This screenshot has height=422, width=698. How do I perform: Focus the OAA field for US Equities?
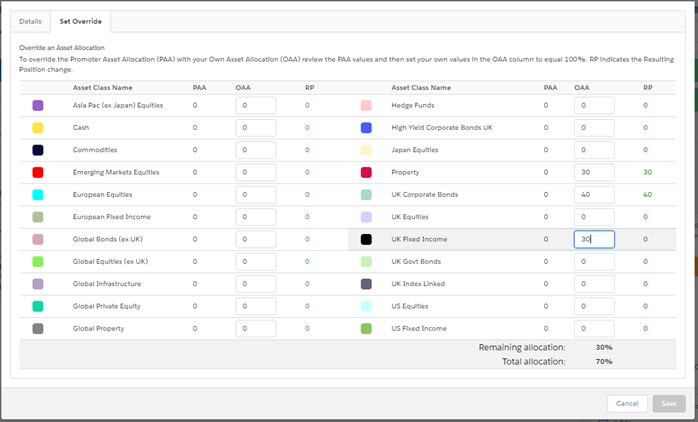tap(594, 306)
